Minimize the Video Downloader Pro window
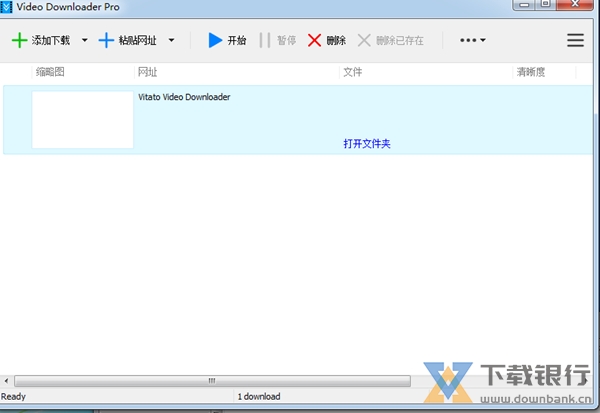The height and width of the screenshot is (413, 600). tap(524, 5)
